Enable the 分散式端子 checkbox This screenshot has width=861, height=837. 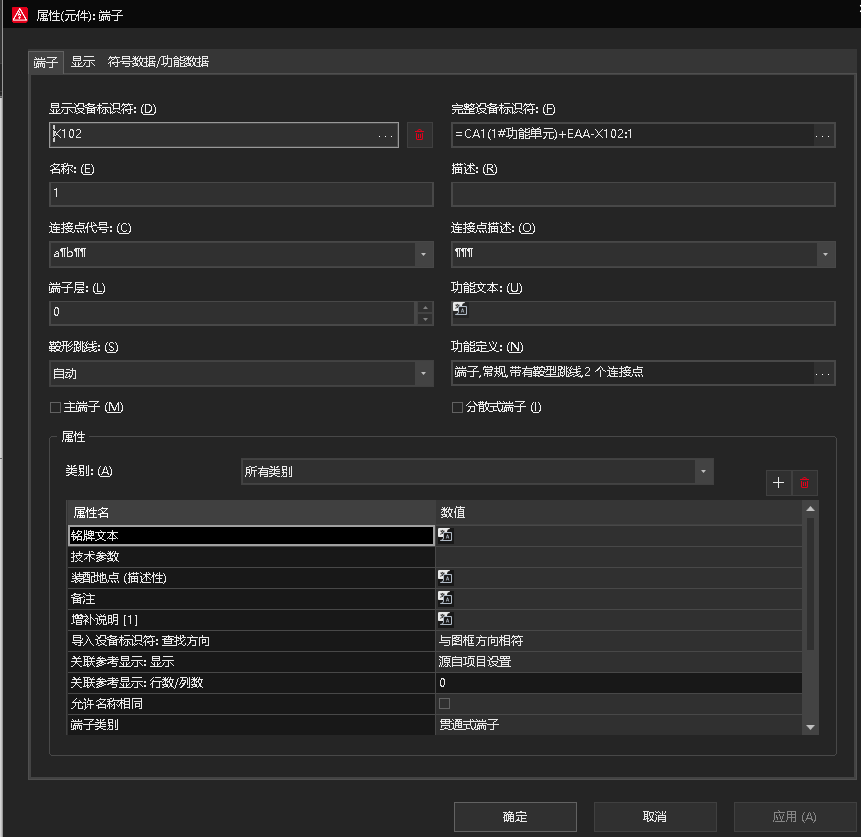pyautogui.click(x=457, y=407)
